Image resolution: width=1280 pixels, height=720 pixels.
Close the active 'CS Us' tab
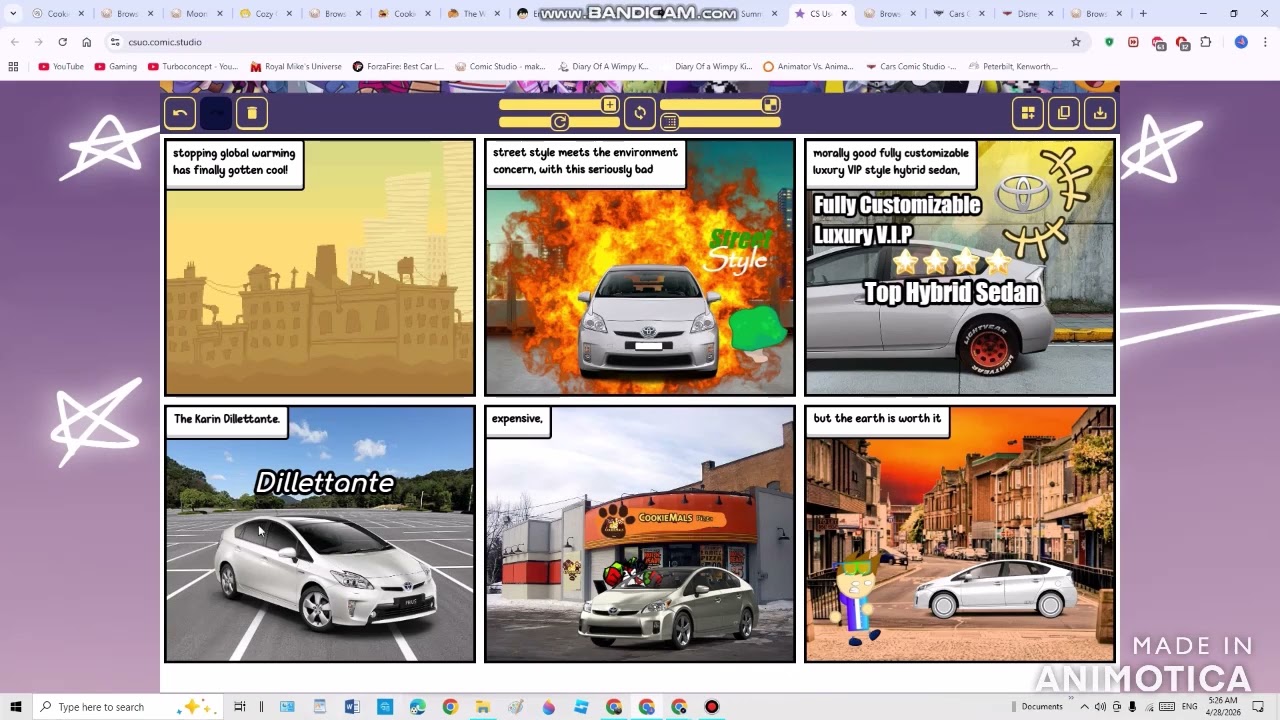click(844, 14)
